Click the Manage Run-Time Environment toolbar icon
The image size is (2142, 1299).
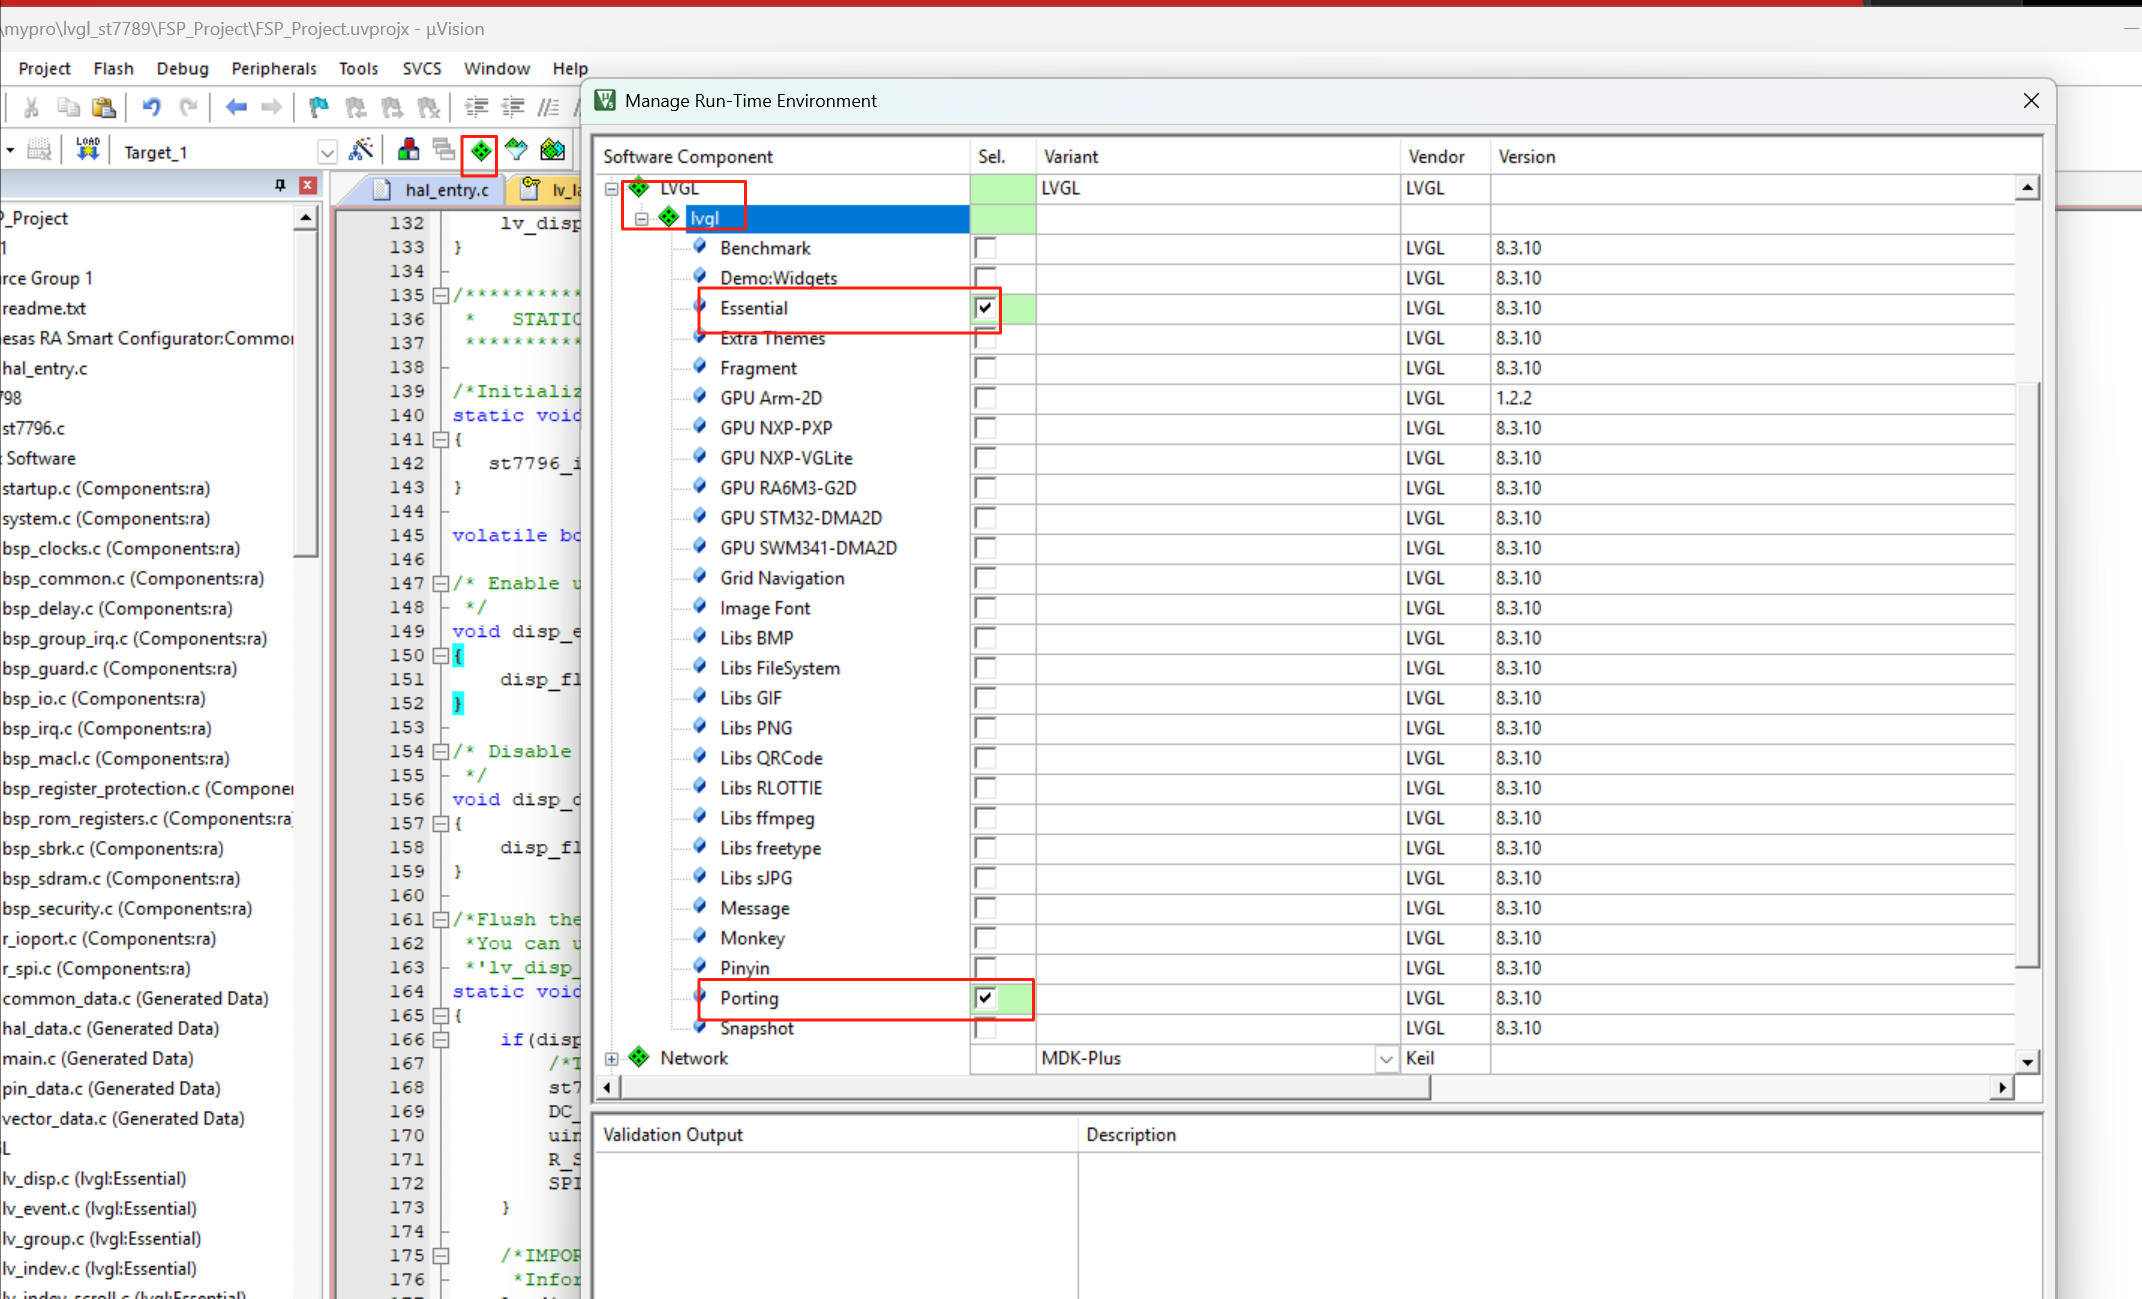click(481, 151)
